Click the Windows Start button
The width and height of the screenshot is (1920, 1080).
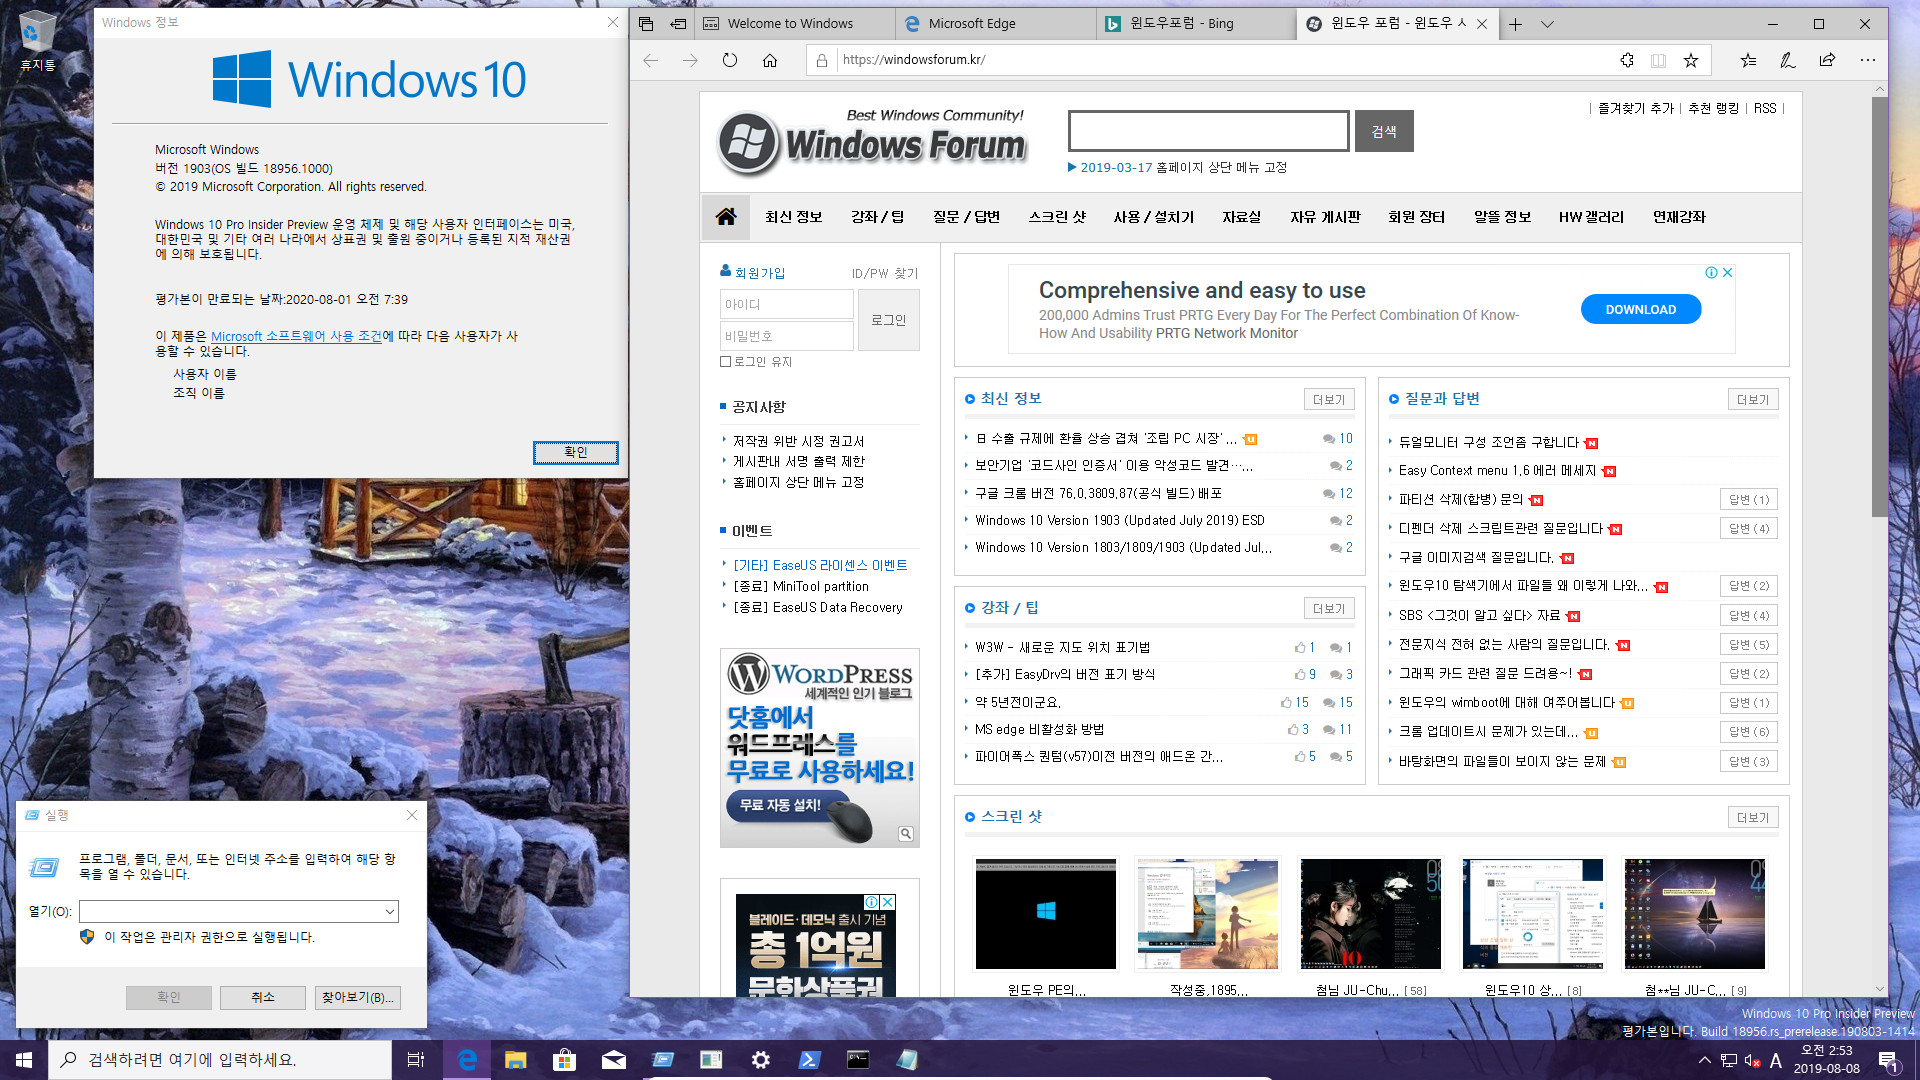click(x=24, y=1060)
